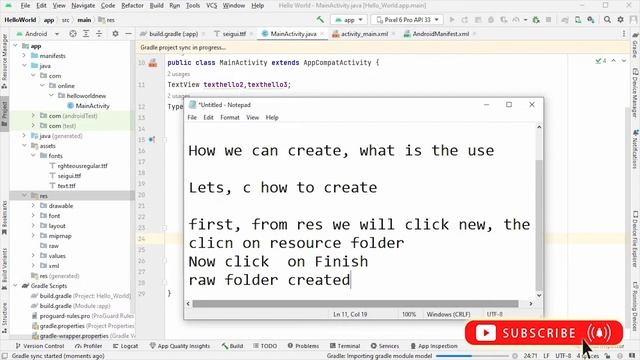Image resolution: width=640 pixels, height=360 pixels.
Task: Open the app run configuration dropdown
Action: click(x=349, y=20)
